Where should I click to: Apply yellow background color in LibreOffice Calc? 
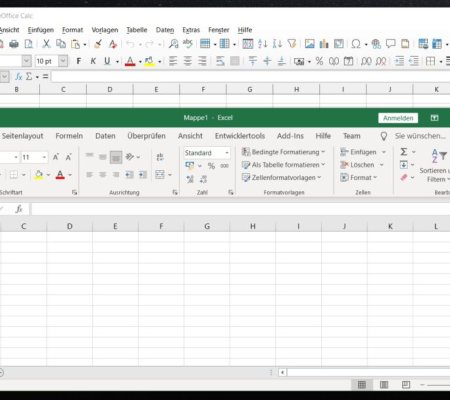(150, 61)
